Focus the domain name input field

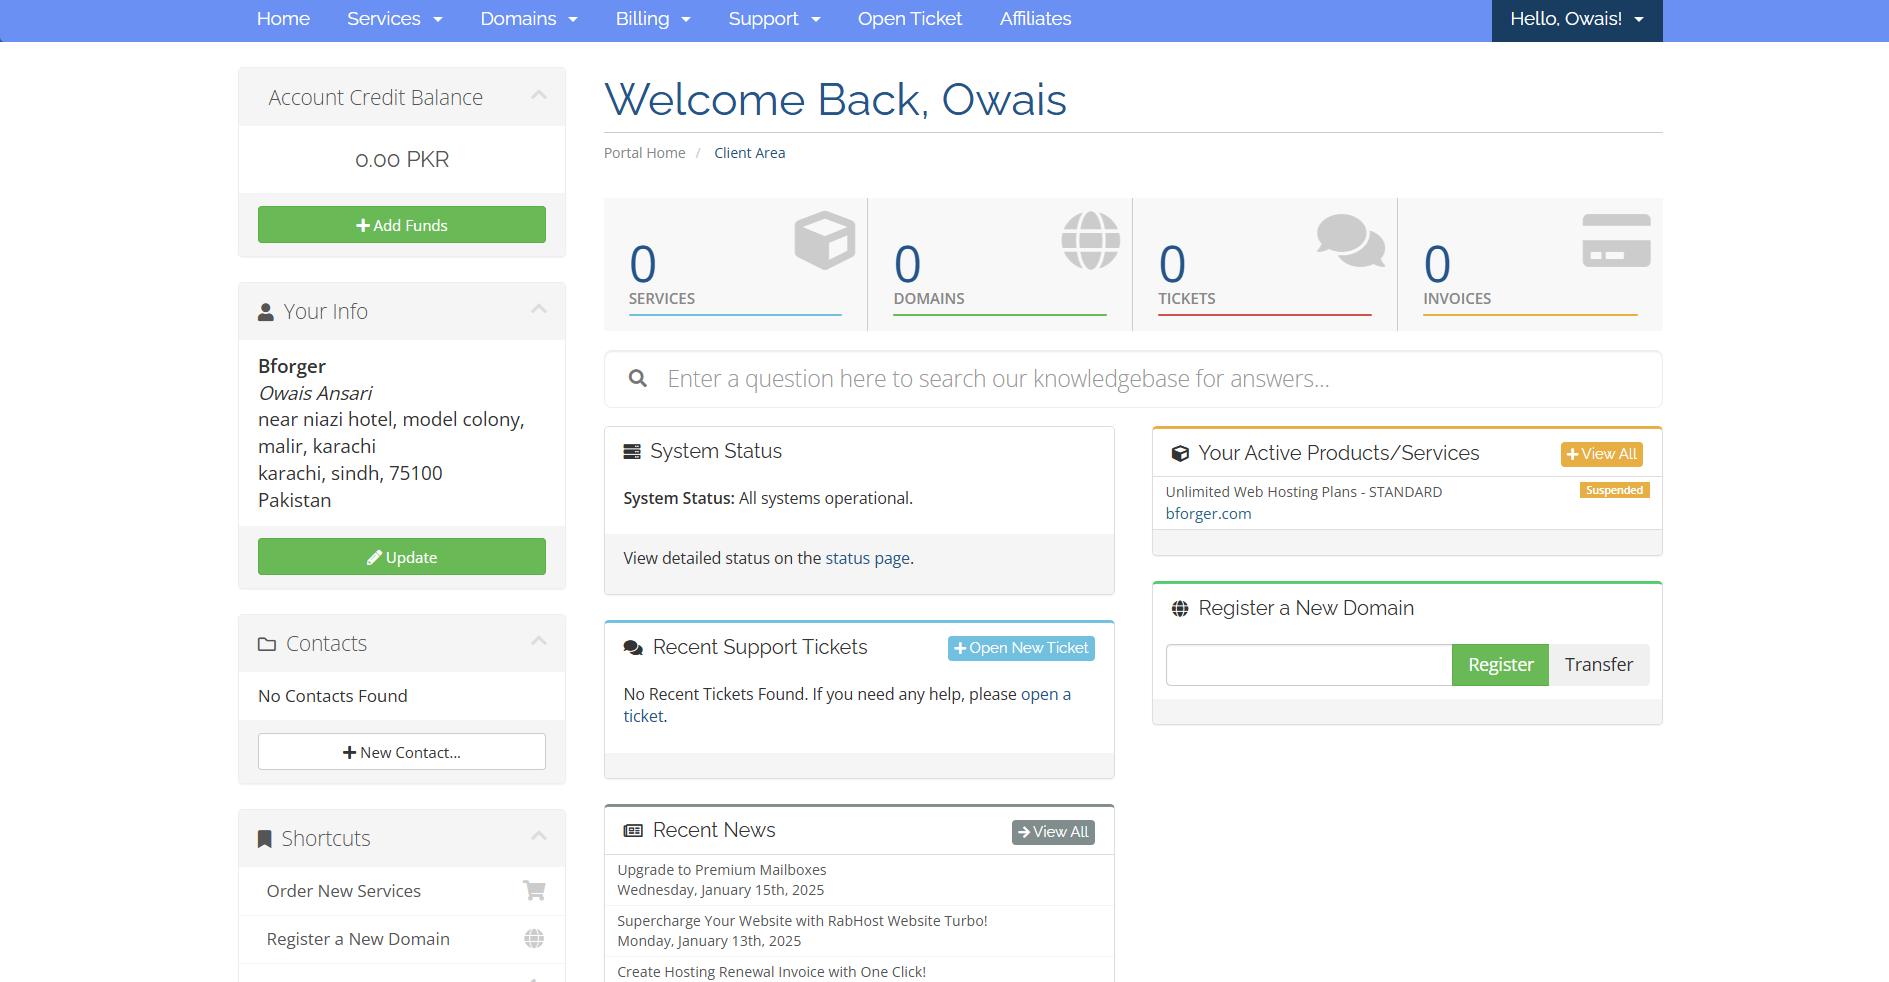point(1308,665)
